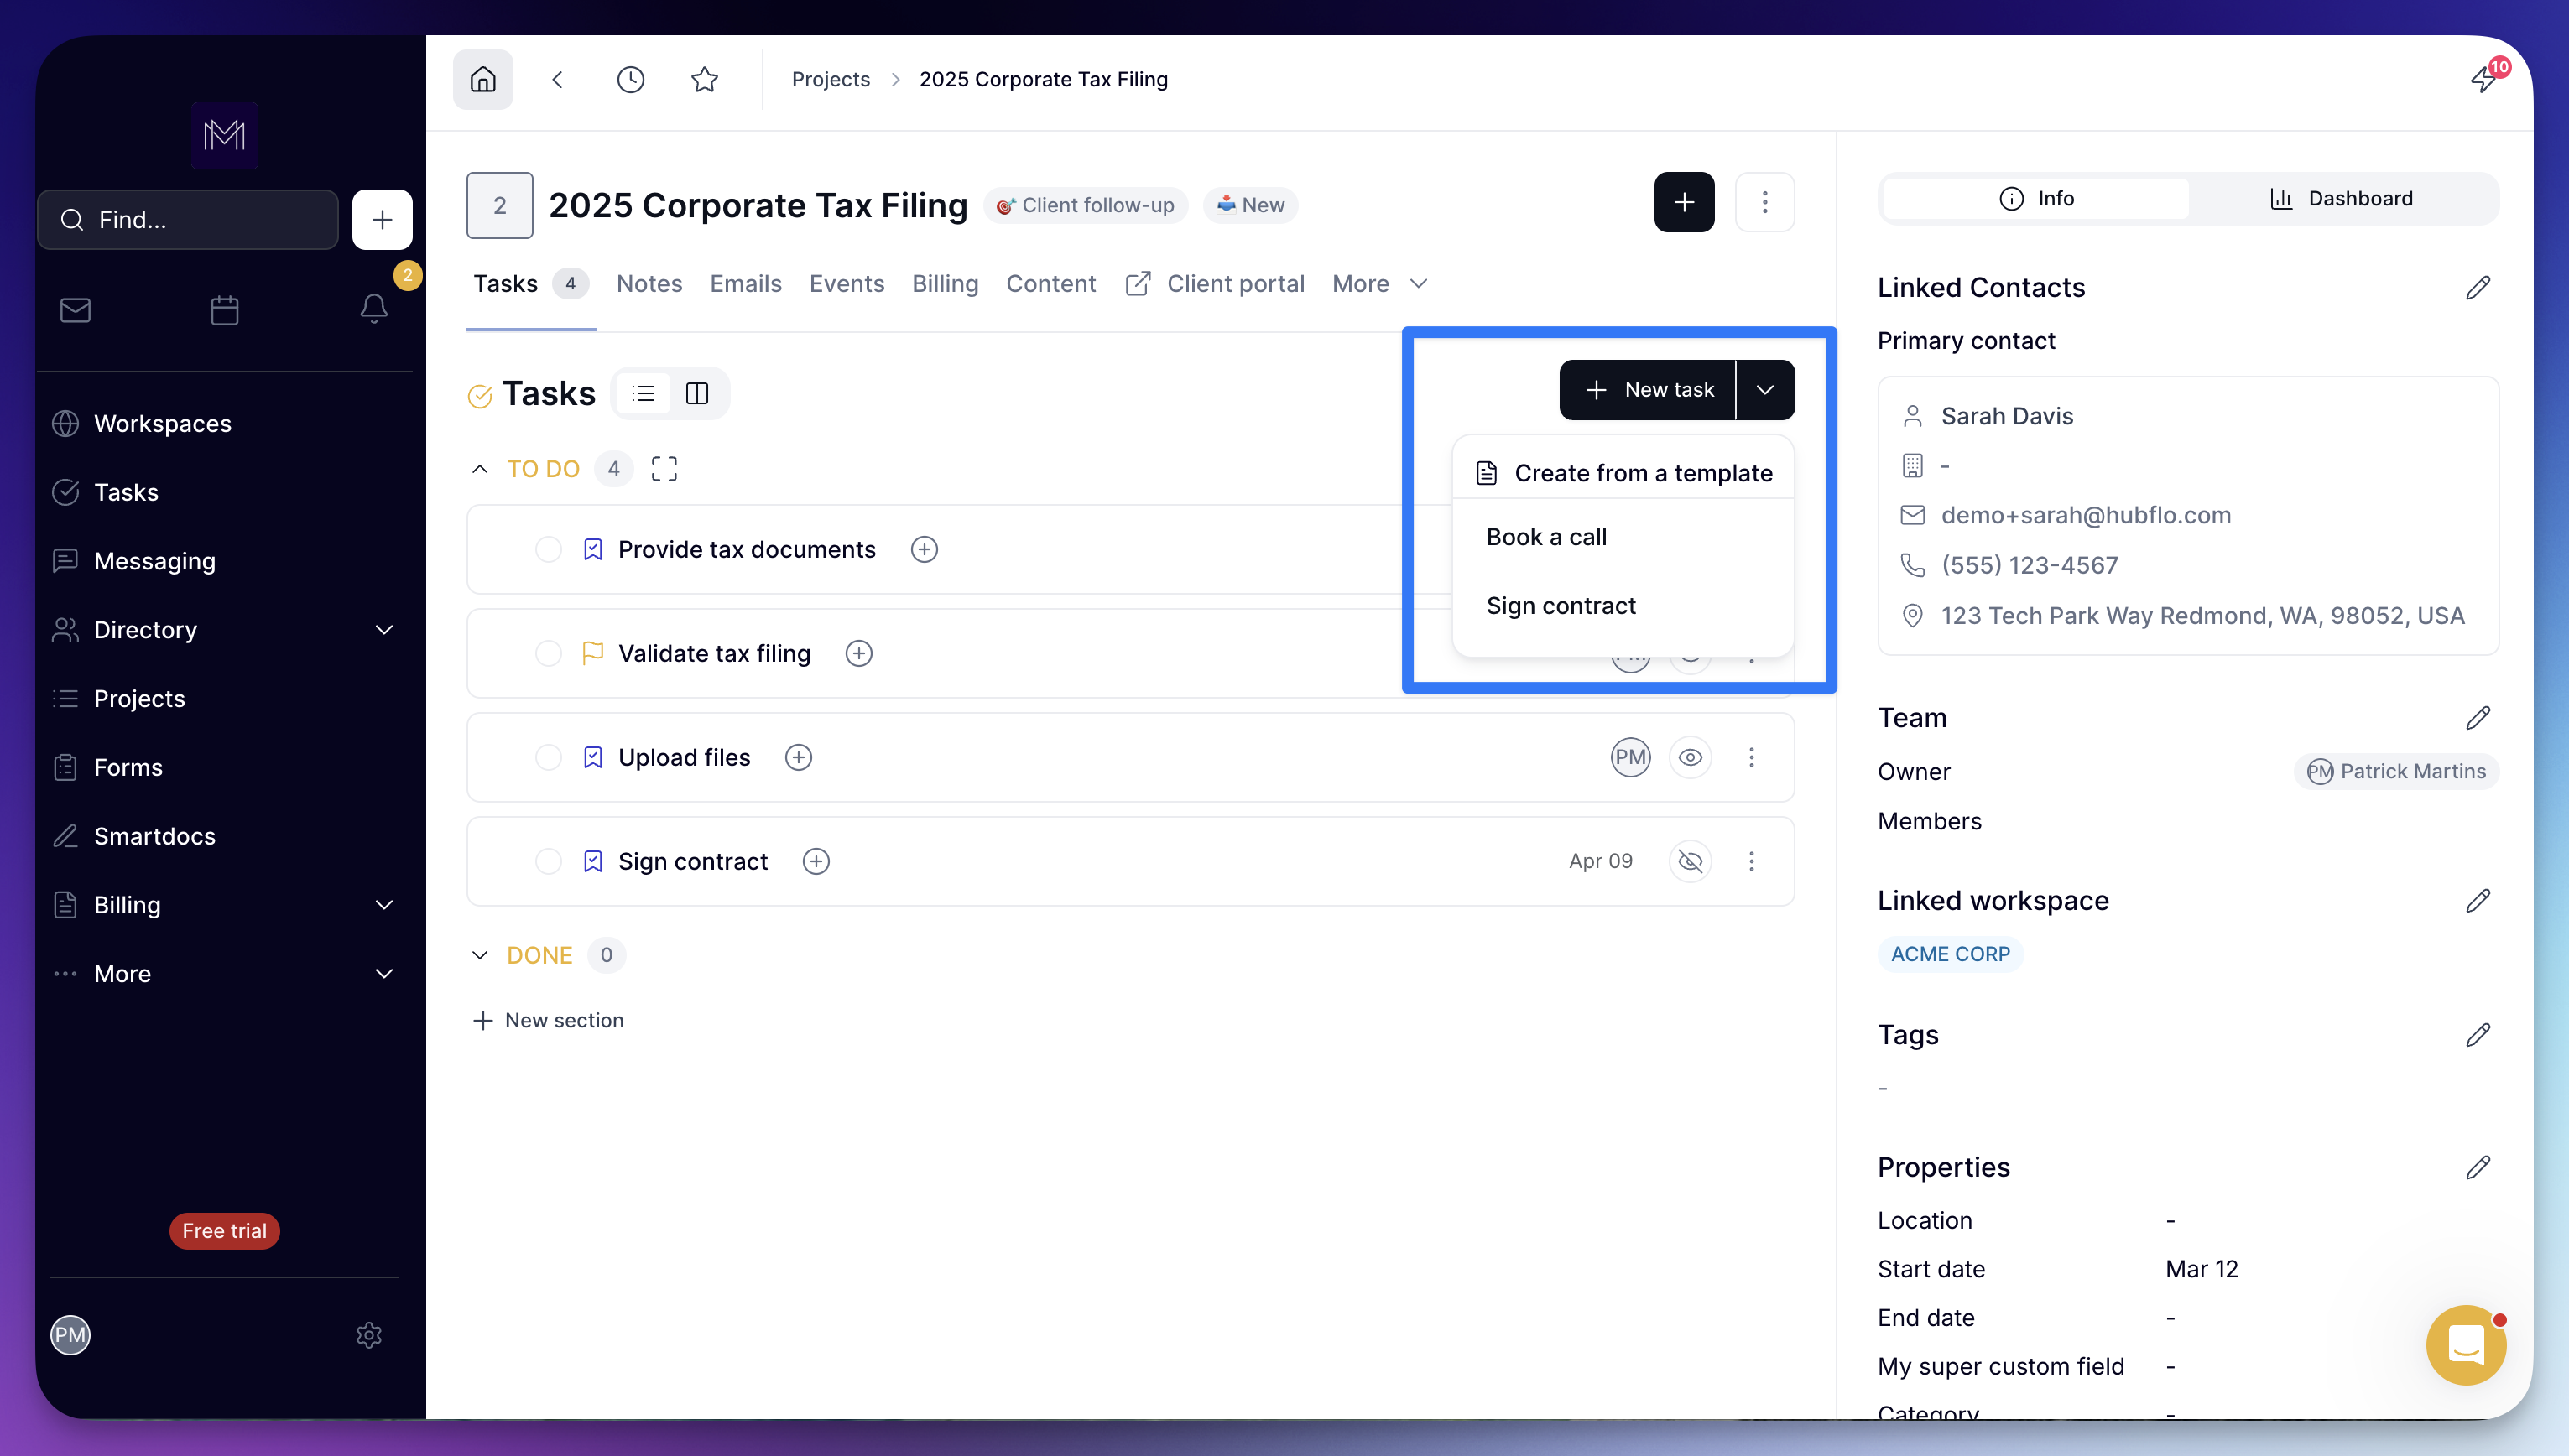
Task: Open the Events tab
Action: [x=847, y=284]
